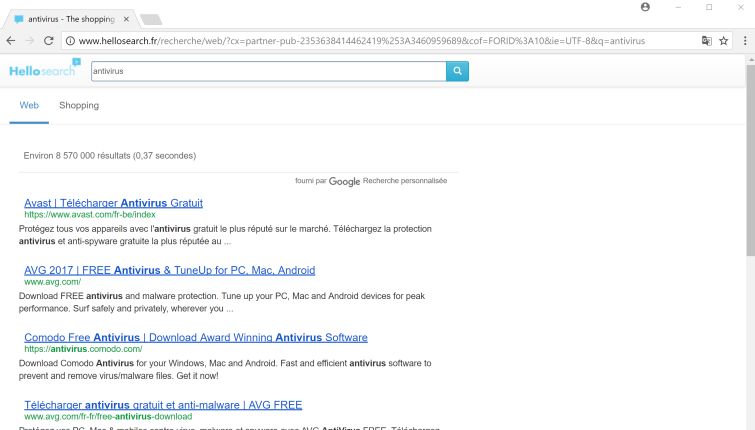This screenshot has height=430, width=755.
Task: Click the Google custom search logo
Action: [344, 182]
